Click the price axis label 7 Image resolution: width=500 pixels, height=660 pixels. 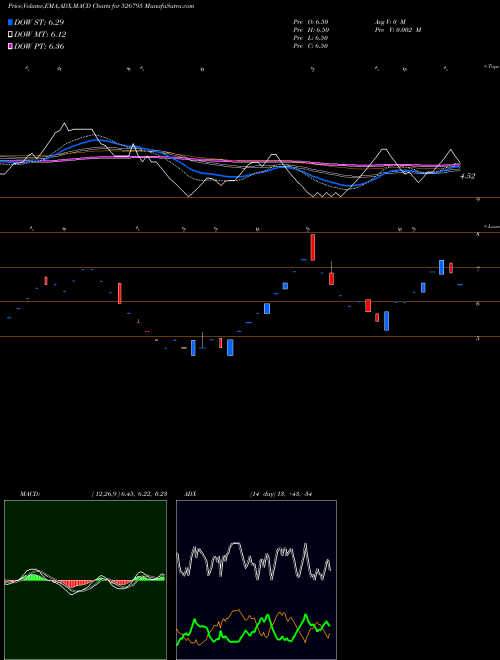point(478,269)
